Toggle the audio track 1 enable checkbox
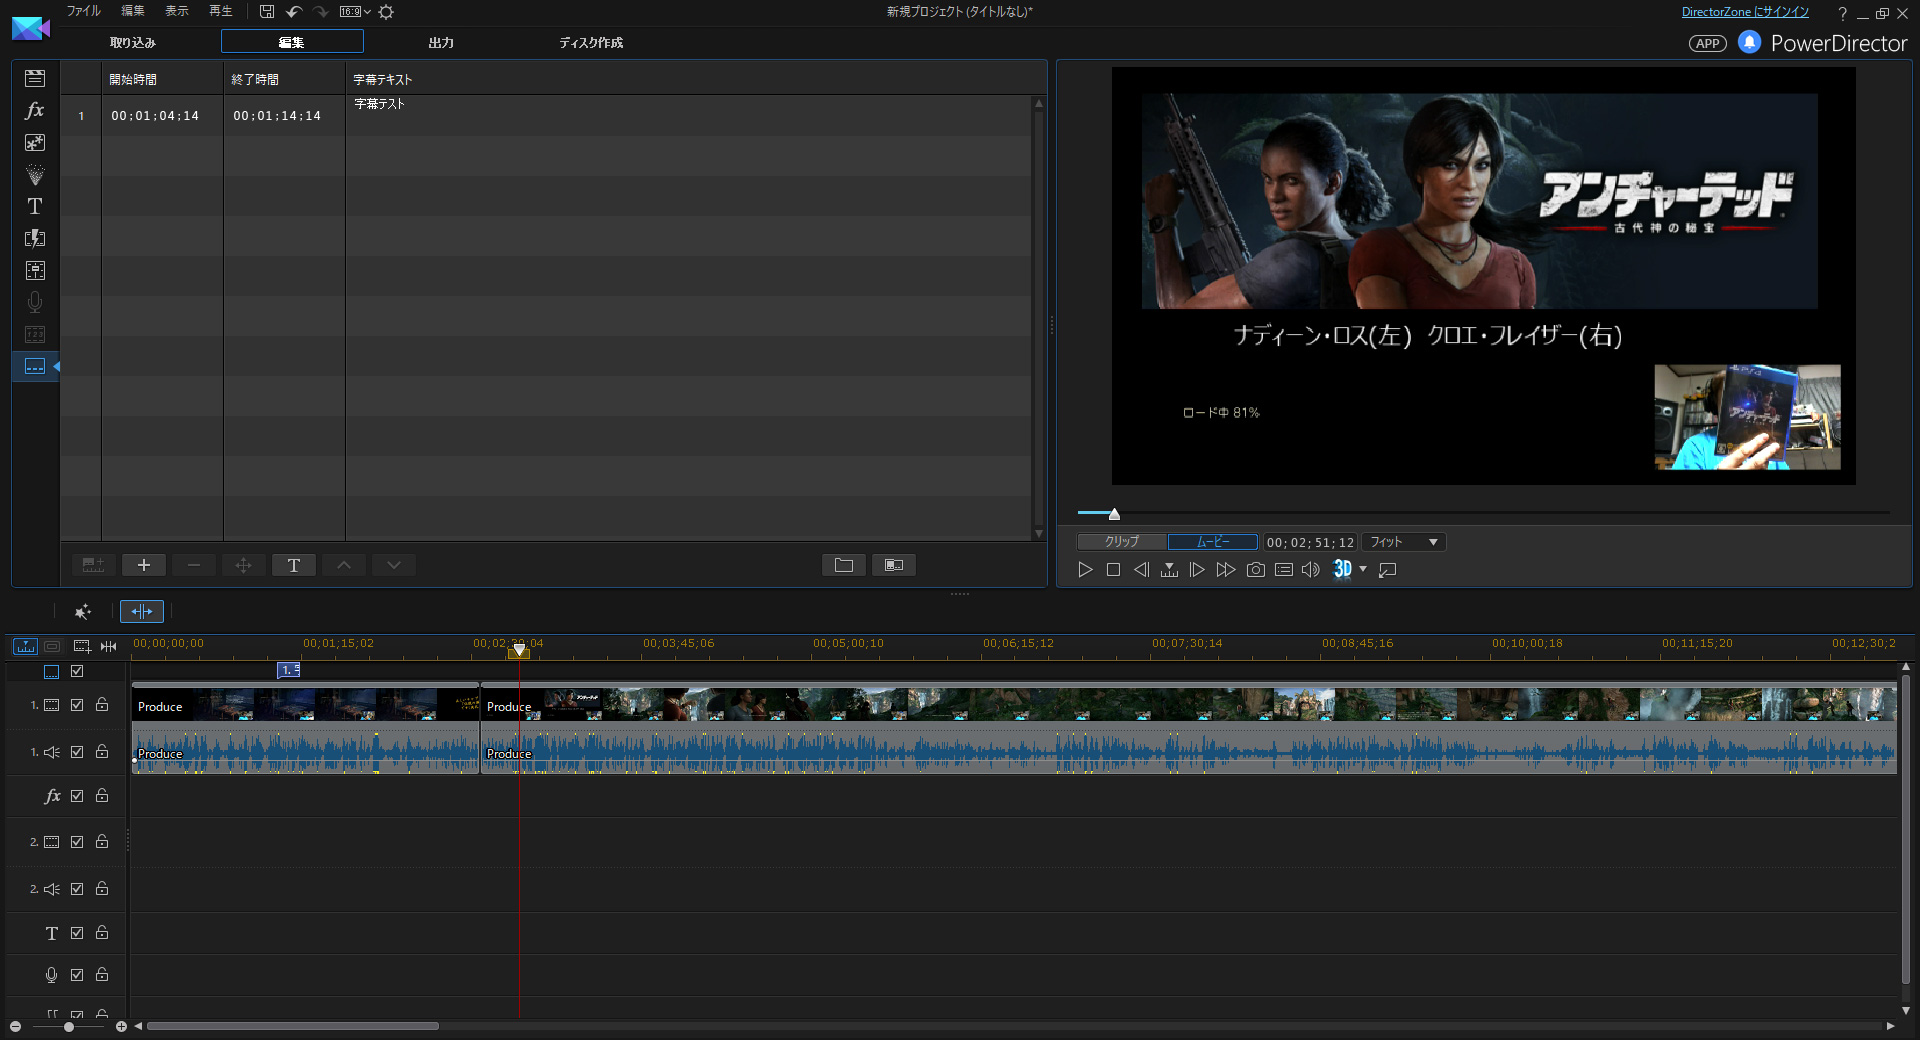The height and width of the screenshot is (1040, 1920). tap(77, 752)
